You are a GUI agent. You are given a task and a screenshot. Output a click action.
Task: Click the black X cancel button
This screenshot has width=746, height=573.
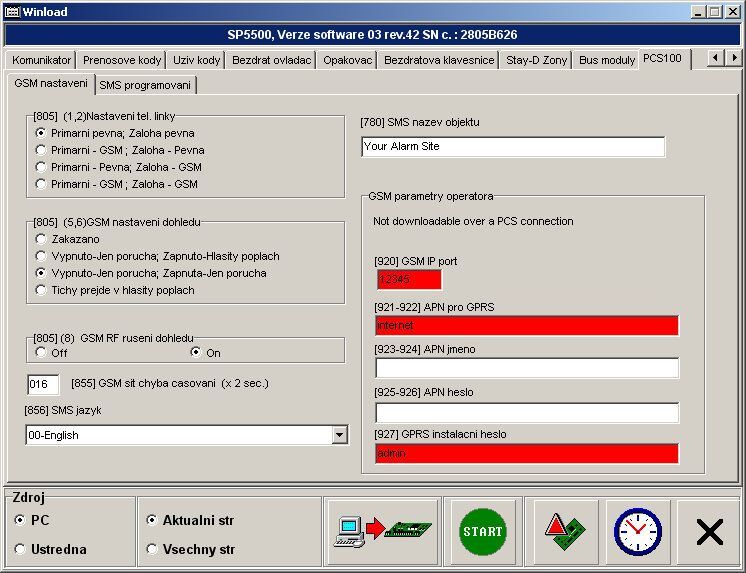(x=709, y=532)
